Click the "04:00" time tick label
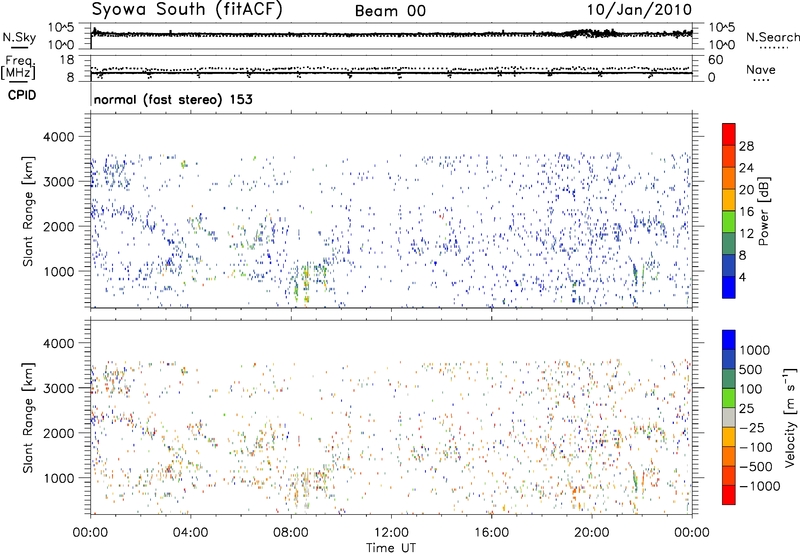This screenshot has width=800, height=554. click(190, 533)
